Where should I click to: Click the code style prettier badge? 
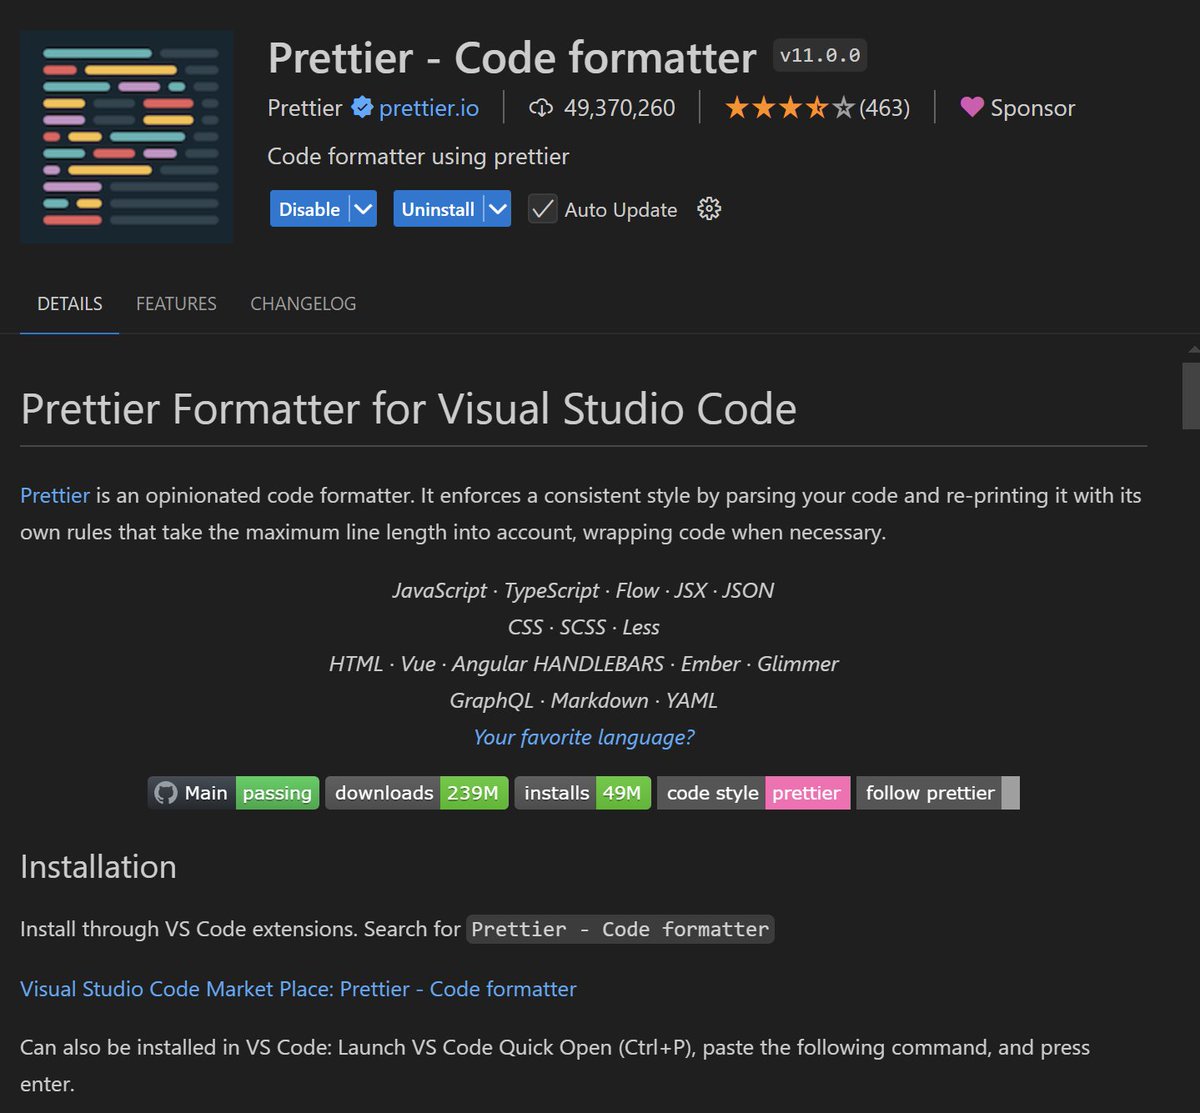click(754, 793)
